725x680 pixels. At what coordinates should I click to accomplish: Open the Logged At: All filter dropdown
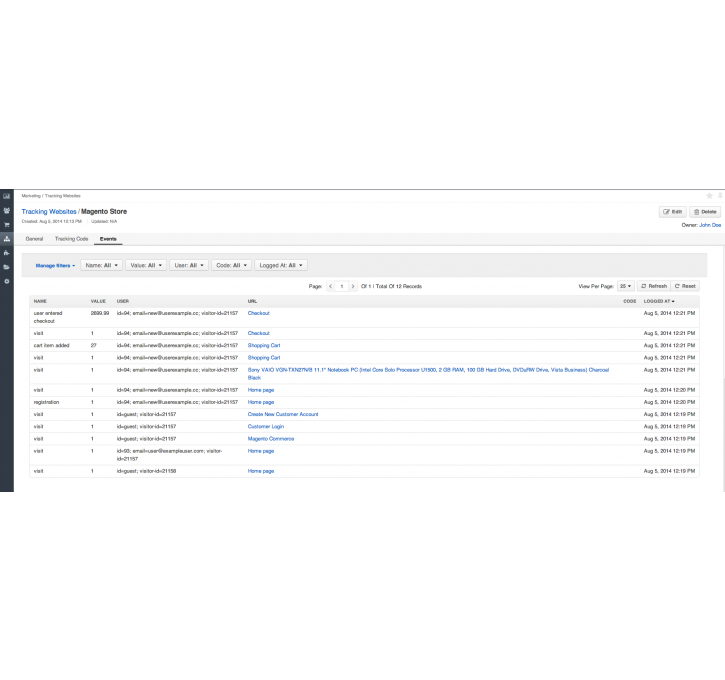coord(282,265)
